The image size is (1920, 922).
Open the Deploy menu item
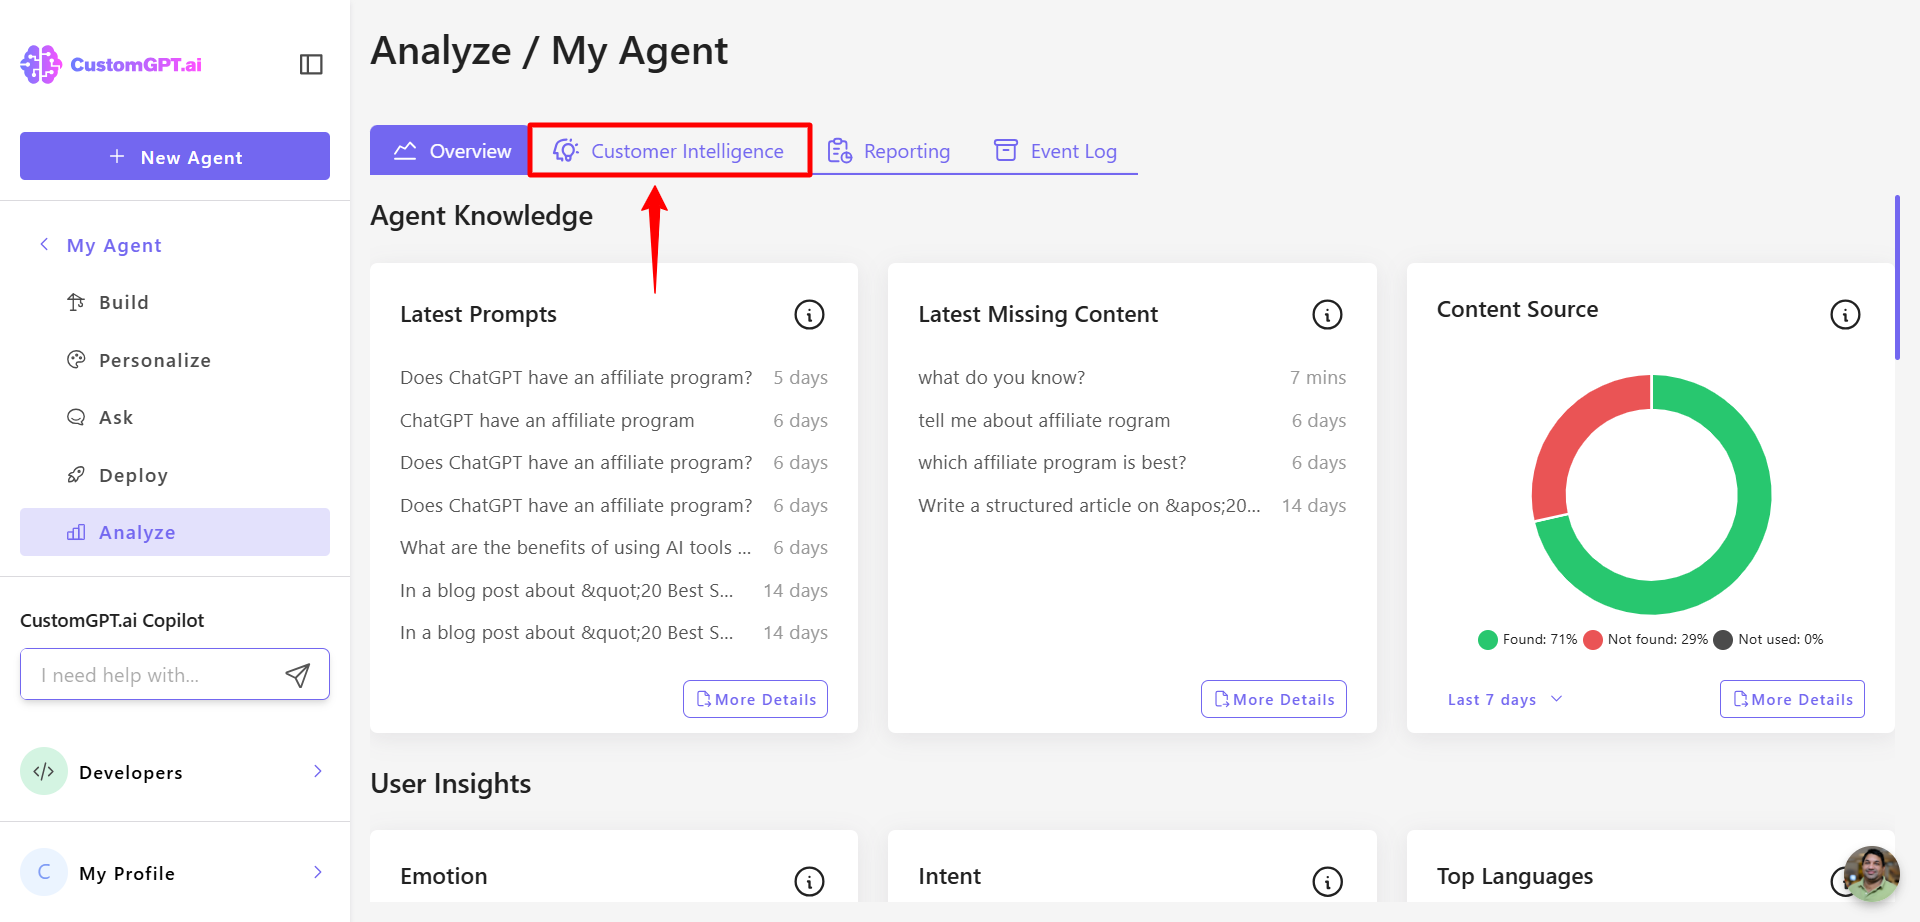[175, 475]
